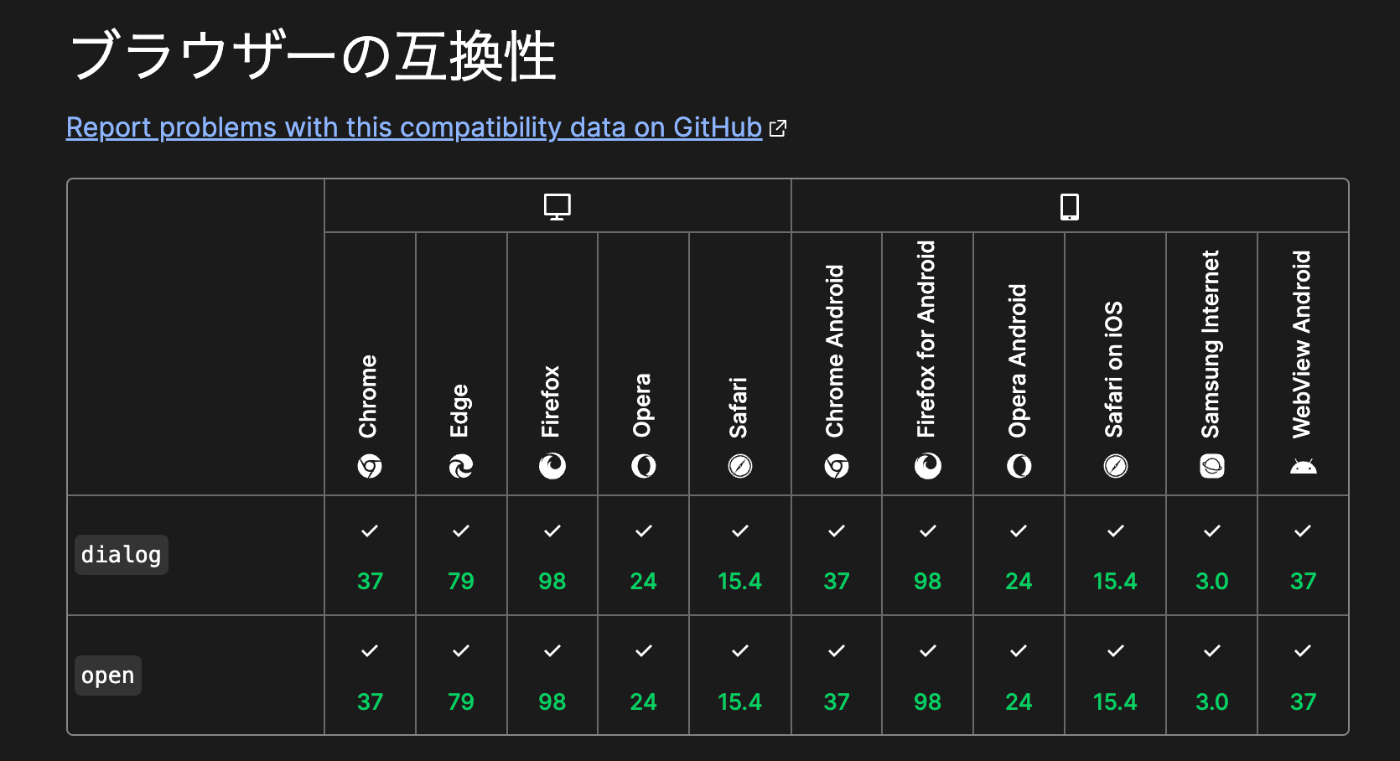Expand dialog support details for Chrome 37

[x=370, y=555]
